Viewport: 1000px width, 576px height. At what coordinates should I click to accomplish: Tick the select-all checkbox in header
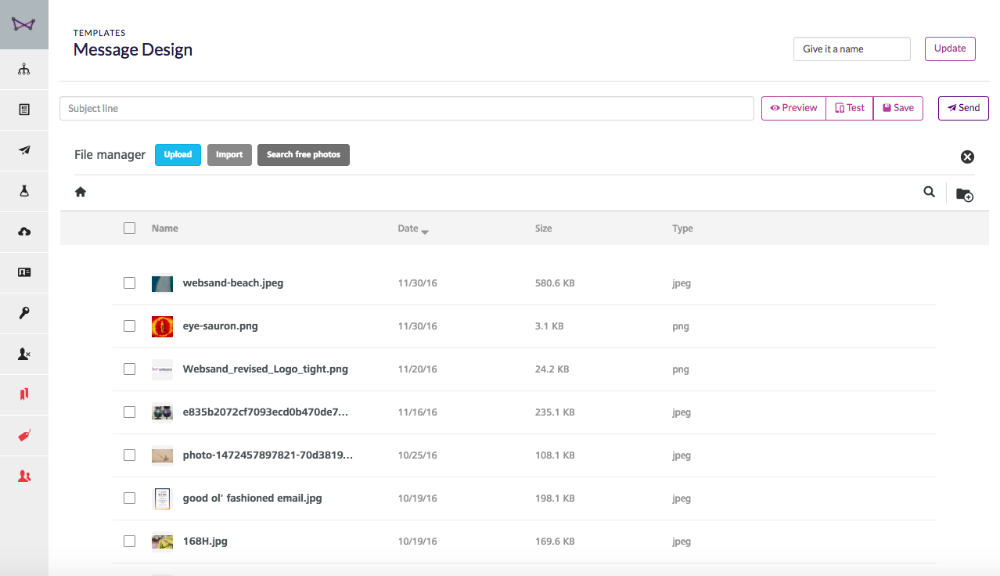pos(129,228)
